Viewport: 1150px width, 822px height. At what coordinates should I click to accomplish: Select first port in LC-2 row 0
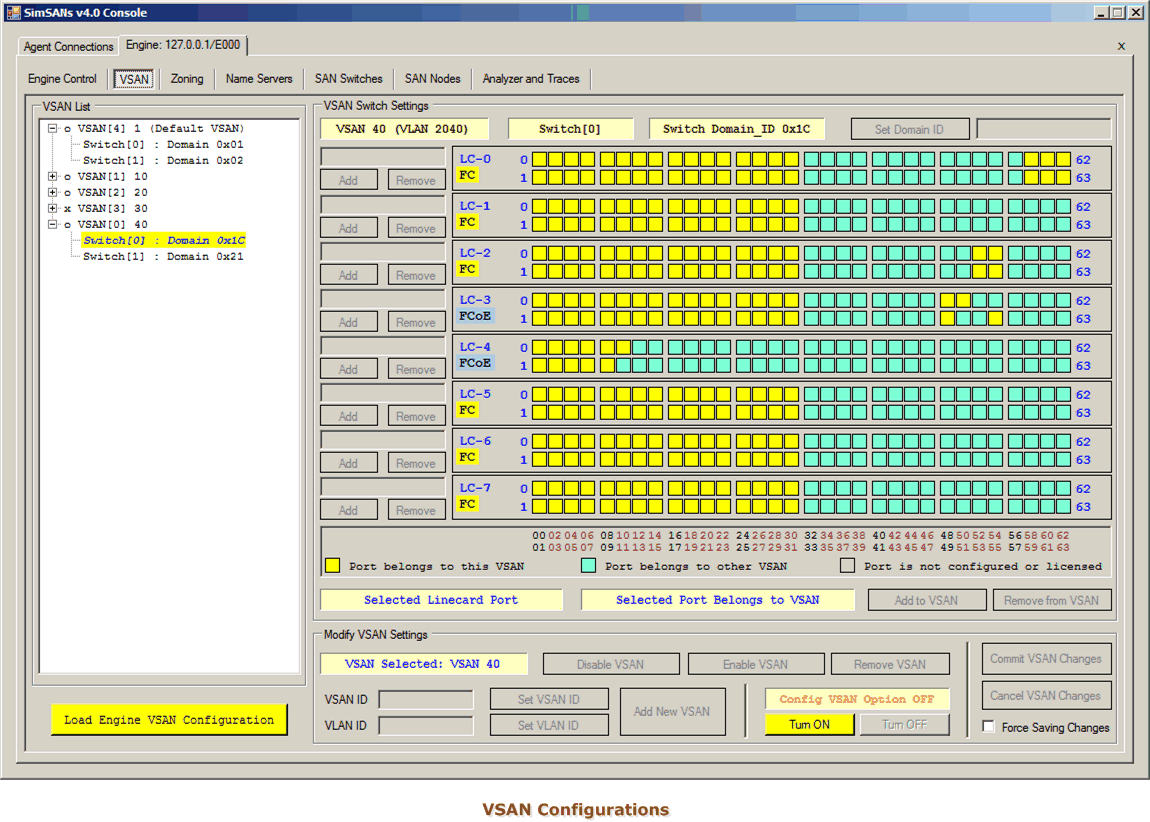coord(539,253)
